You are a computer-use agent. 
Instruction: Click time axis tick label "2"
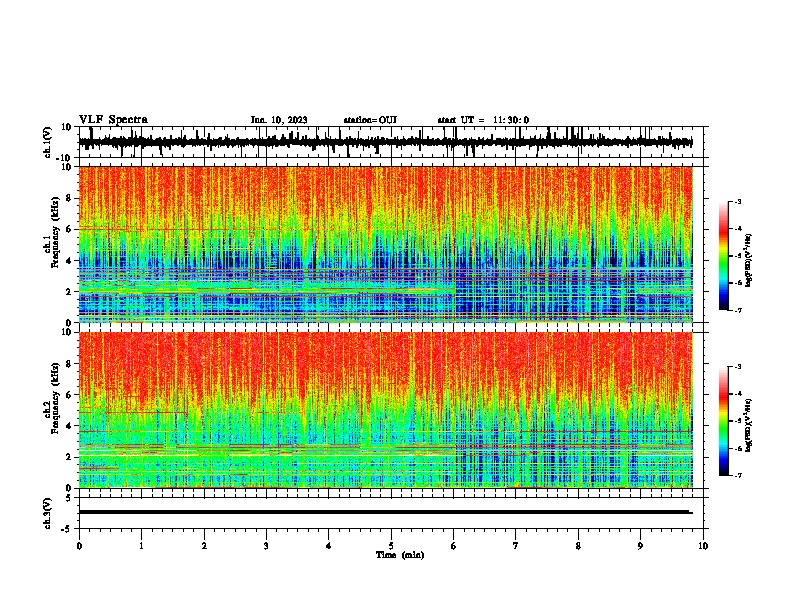204,546
